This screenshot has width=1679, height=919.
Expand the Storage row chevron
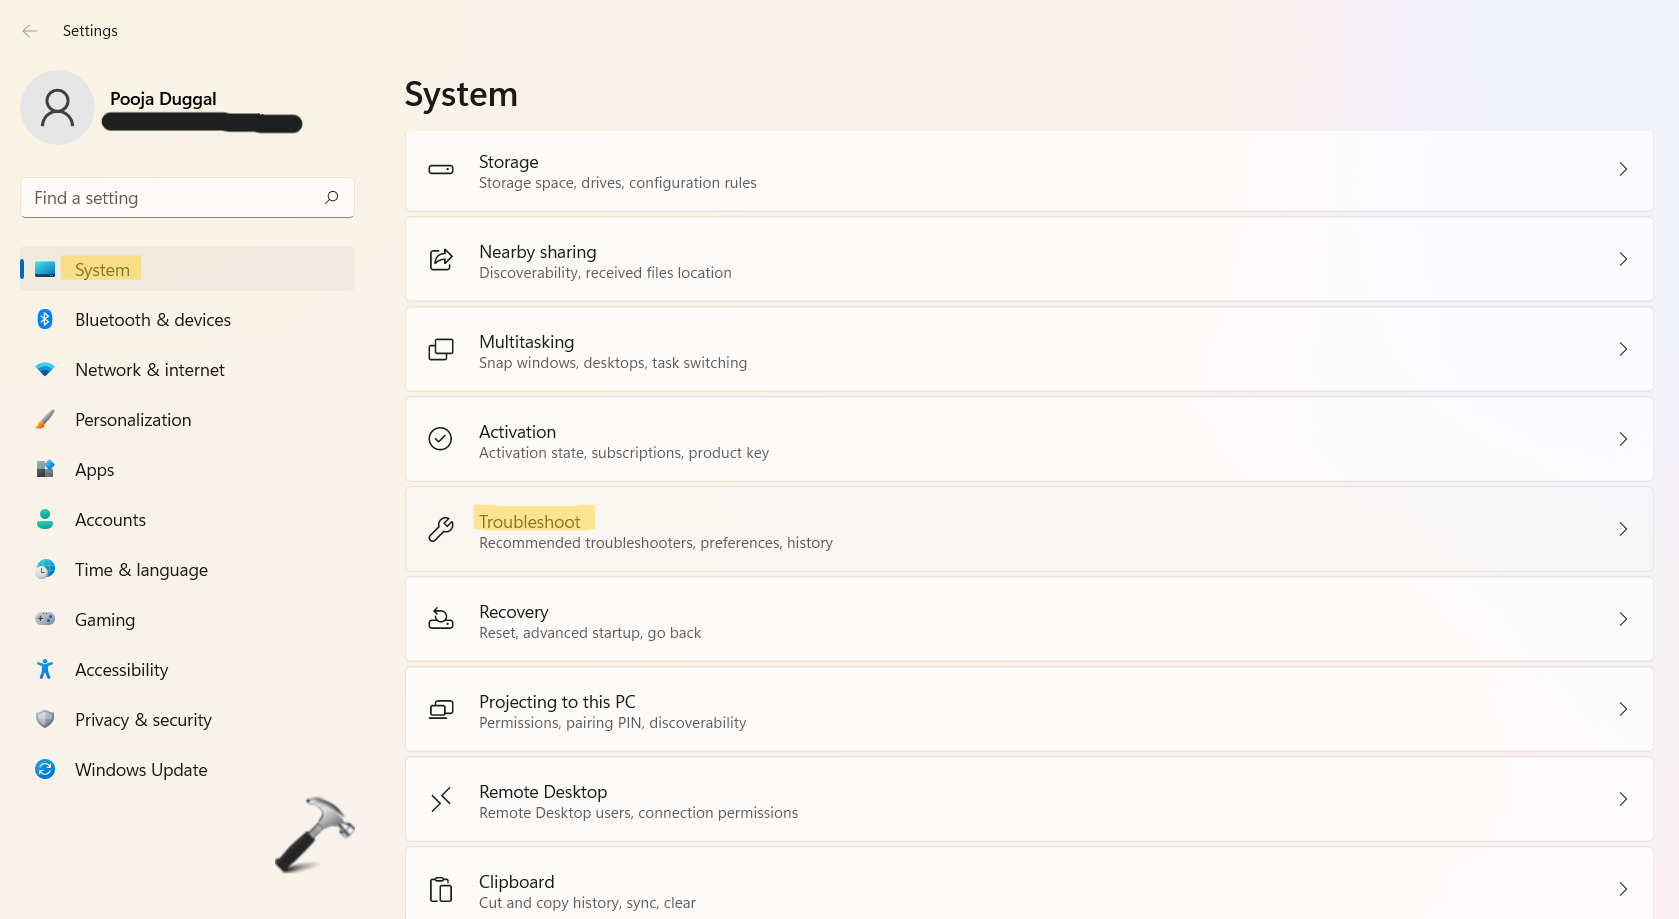[x=1623, y=169]
